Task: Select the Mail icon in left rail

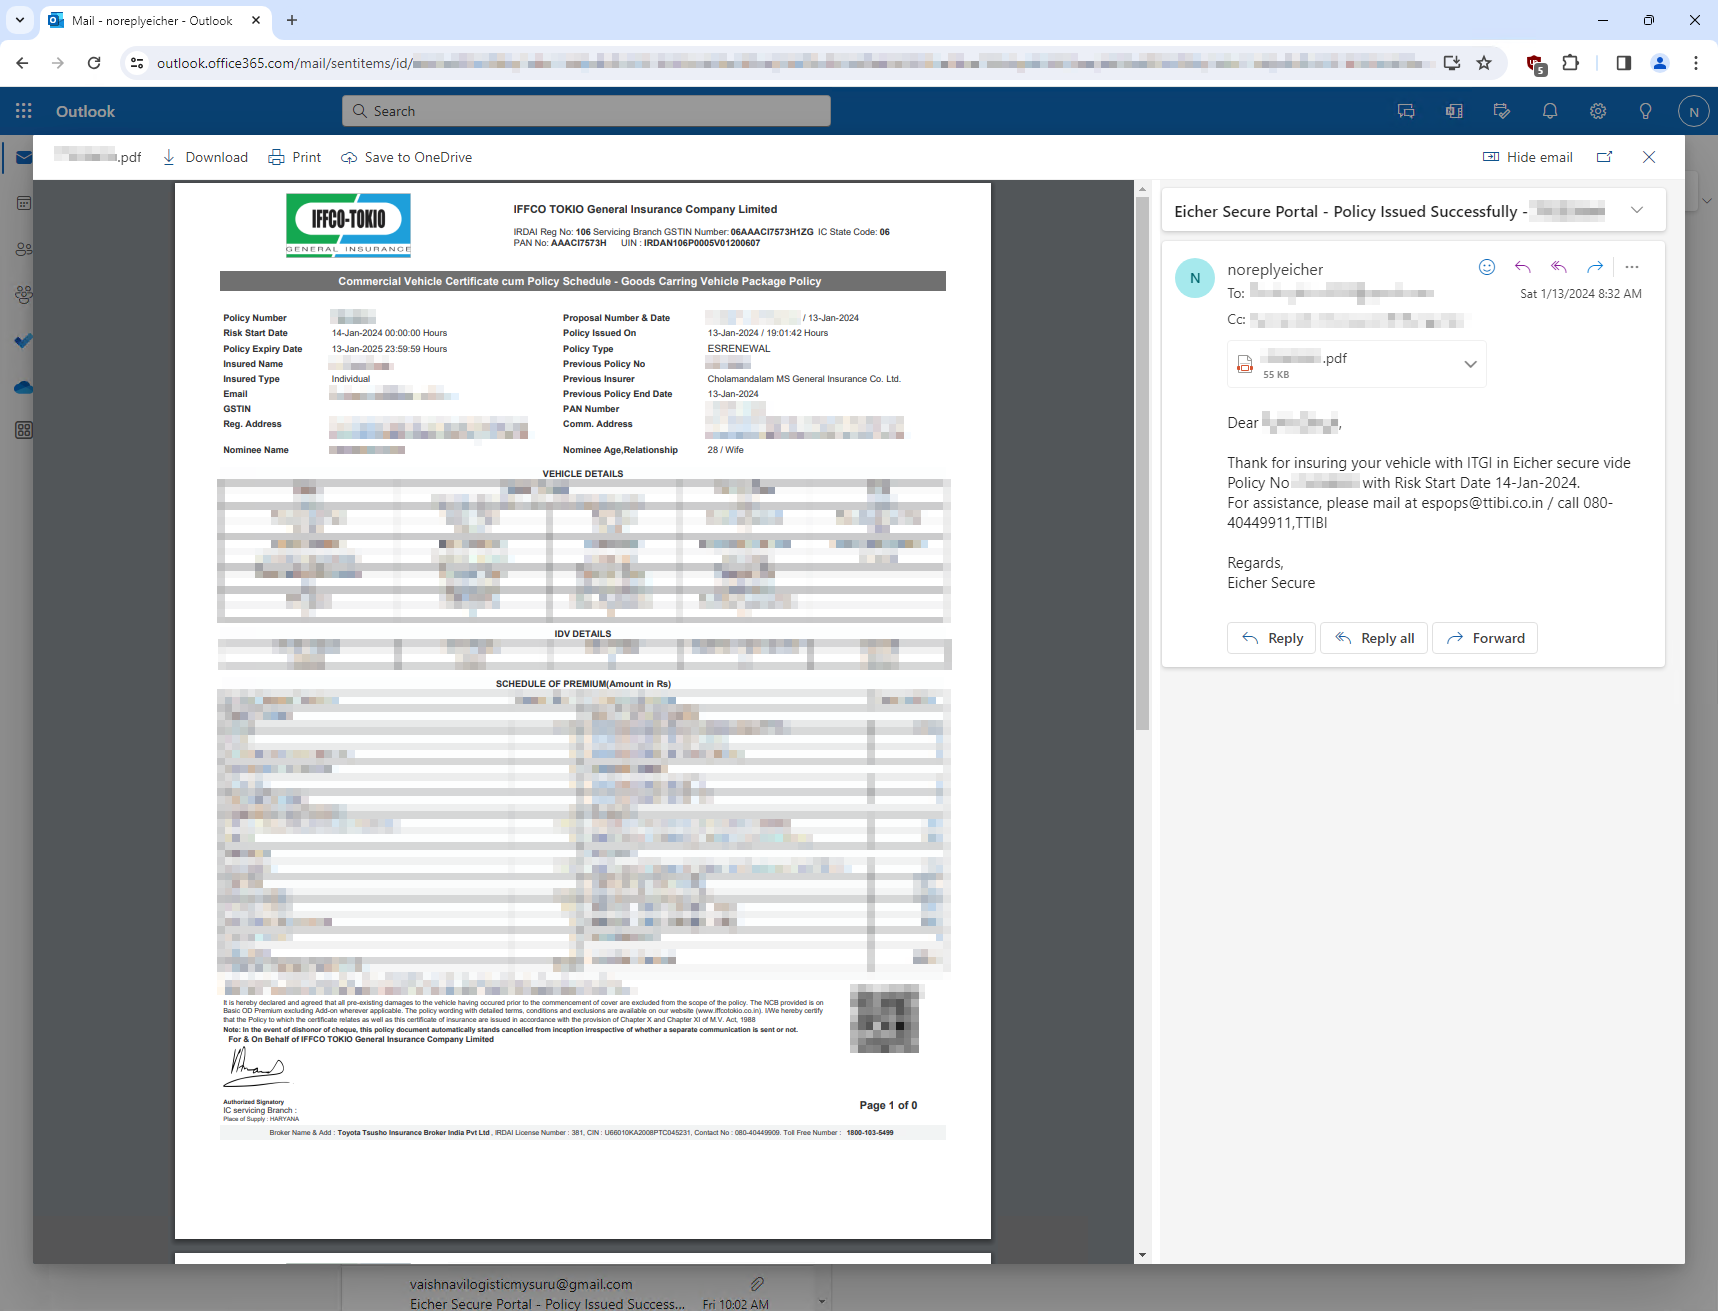Action: pos(24,158)
